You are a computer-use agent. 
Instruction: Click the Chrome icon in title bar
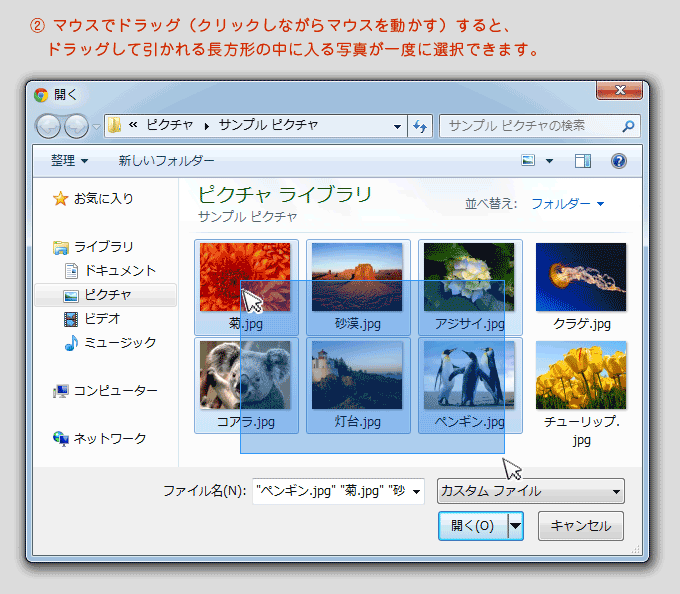click(x=41, y=95)
